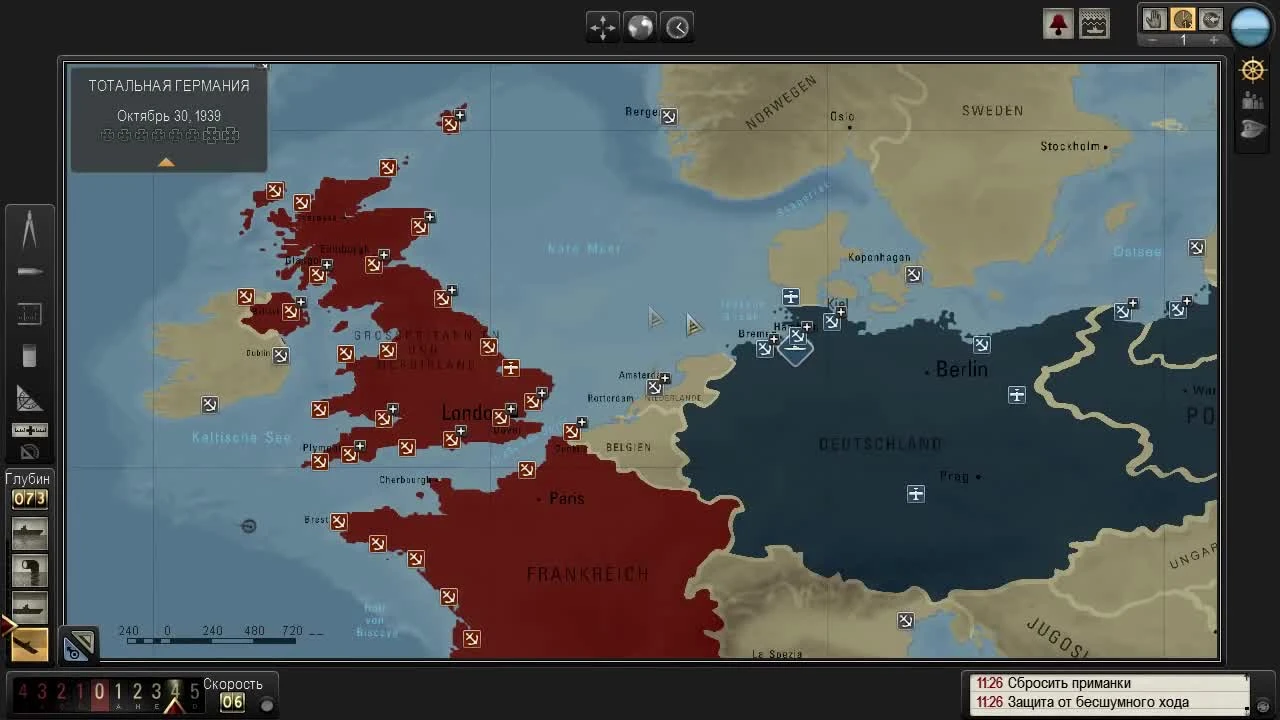This screenshot has width=1280, height=720.
Task: Order crash dive with the highlighted bottom depth button
Action: coord(29,645)
